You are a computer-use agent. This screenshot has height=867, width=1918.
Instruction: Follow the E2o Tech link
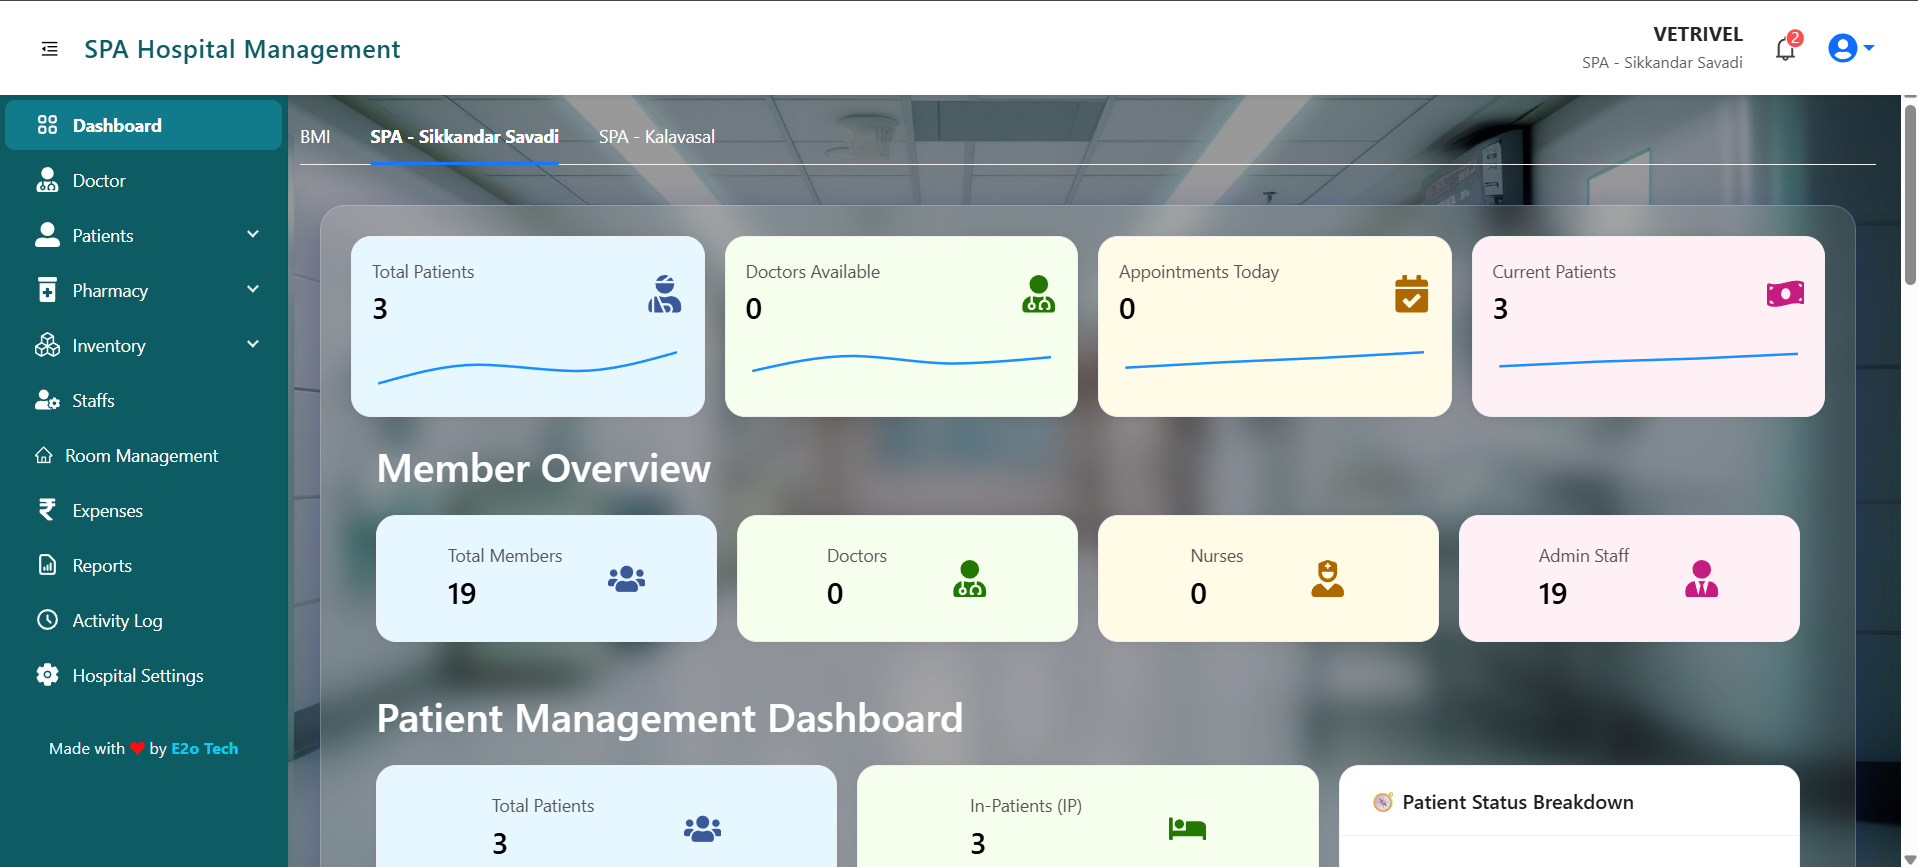(204, 749)
